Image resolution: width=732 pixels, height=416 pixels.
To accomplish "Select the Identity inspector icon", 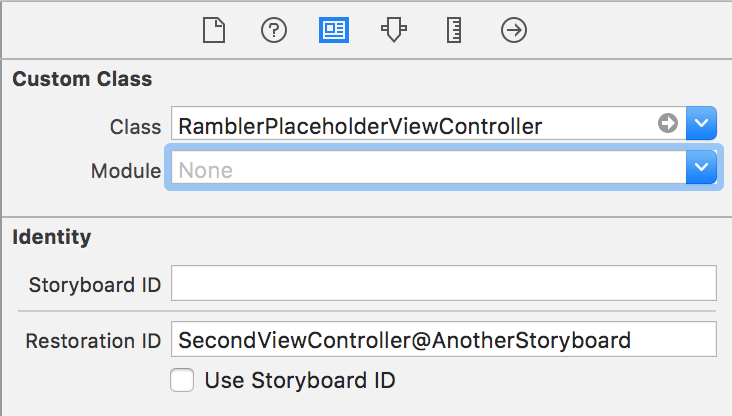I will click(x=333, y=31).
